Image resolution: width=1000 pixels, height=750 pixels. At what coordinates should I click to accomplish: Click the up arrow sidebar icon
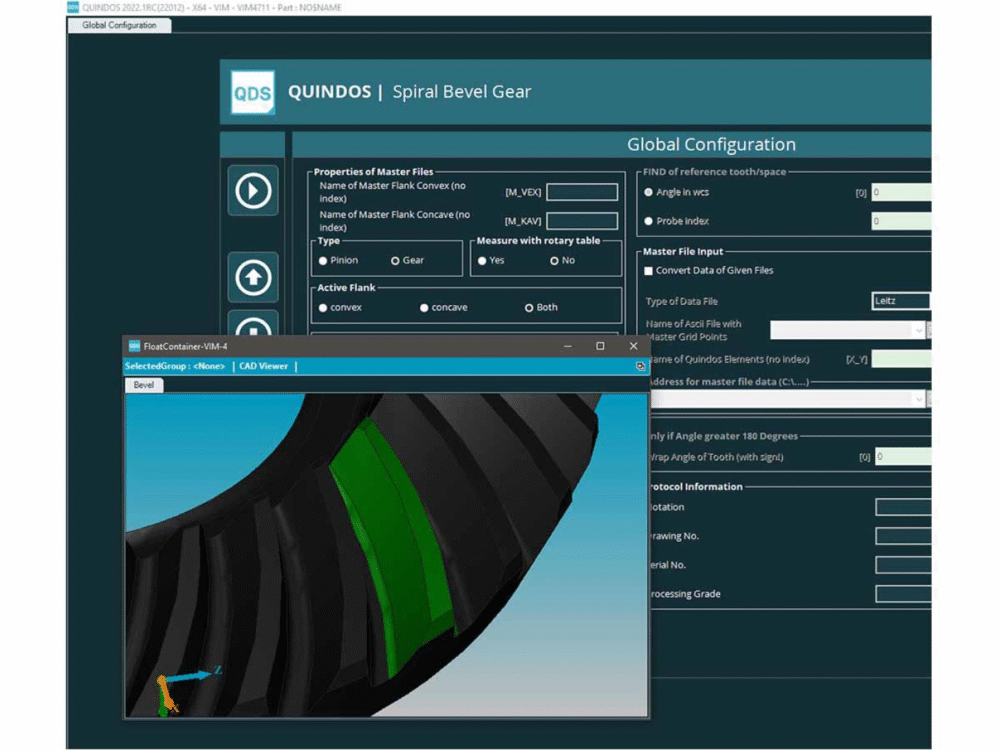coord(253,277)
